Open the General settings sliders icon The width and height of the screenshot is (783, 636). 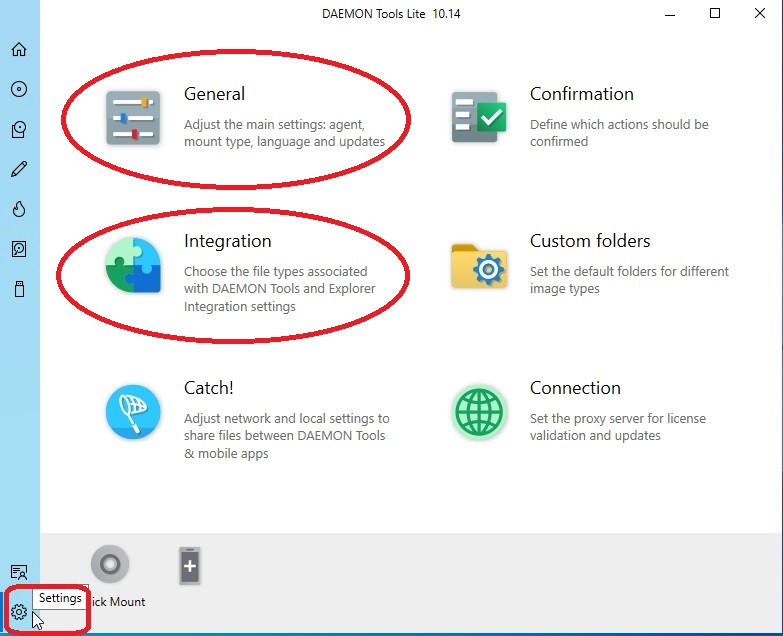[133, 118]
